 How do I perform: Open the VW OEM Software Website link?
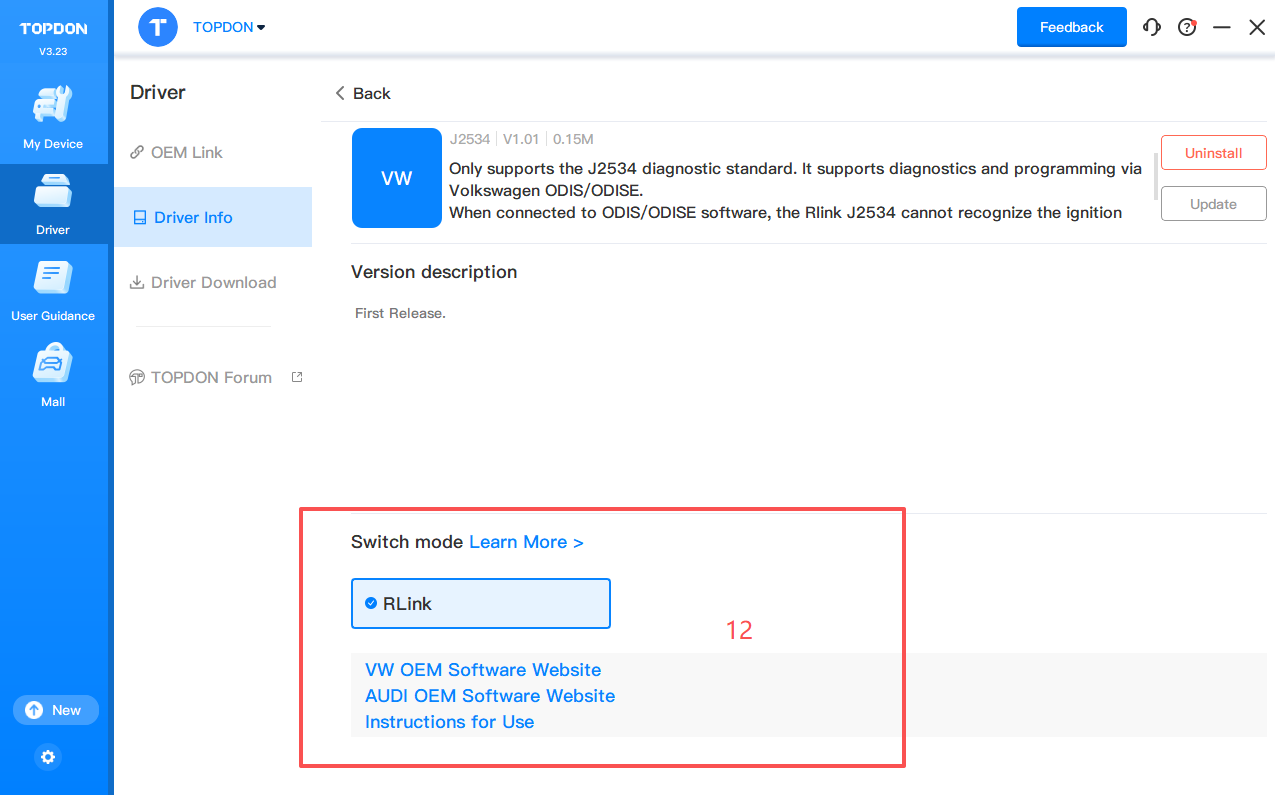click(483, 670)
